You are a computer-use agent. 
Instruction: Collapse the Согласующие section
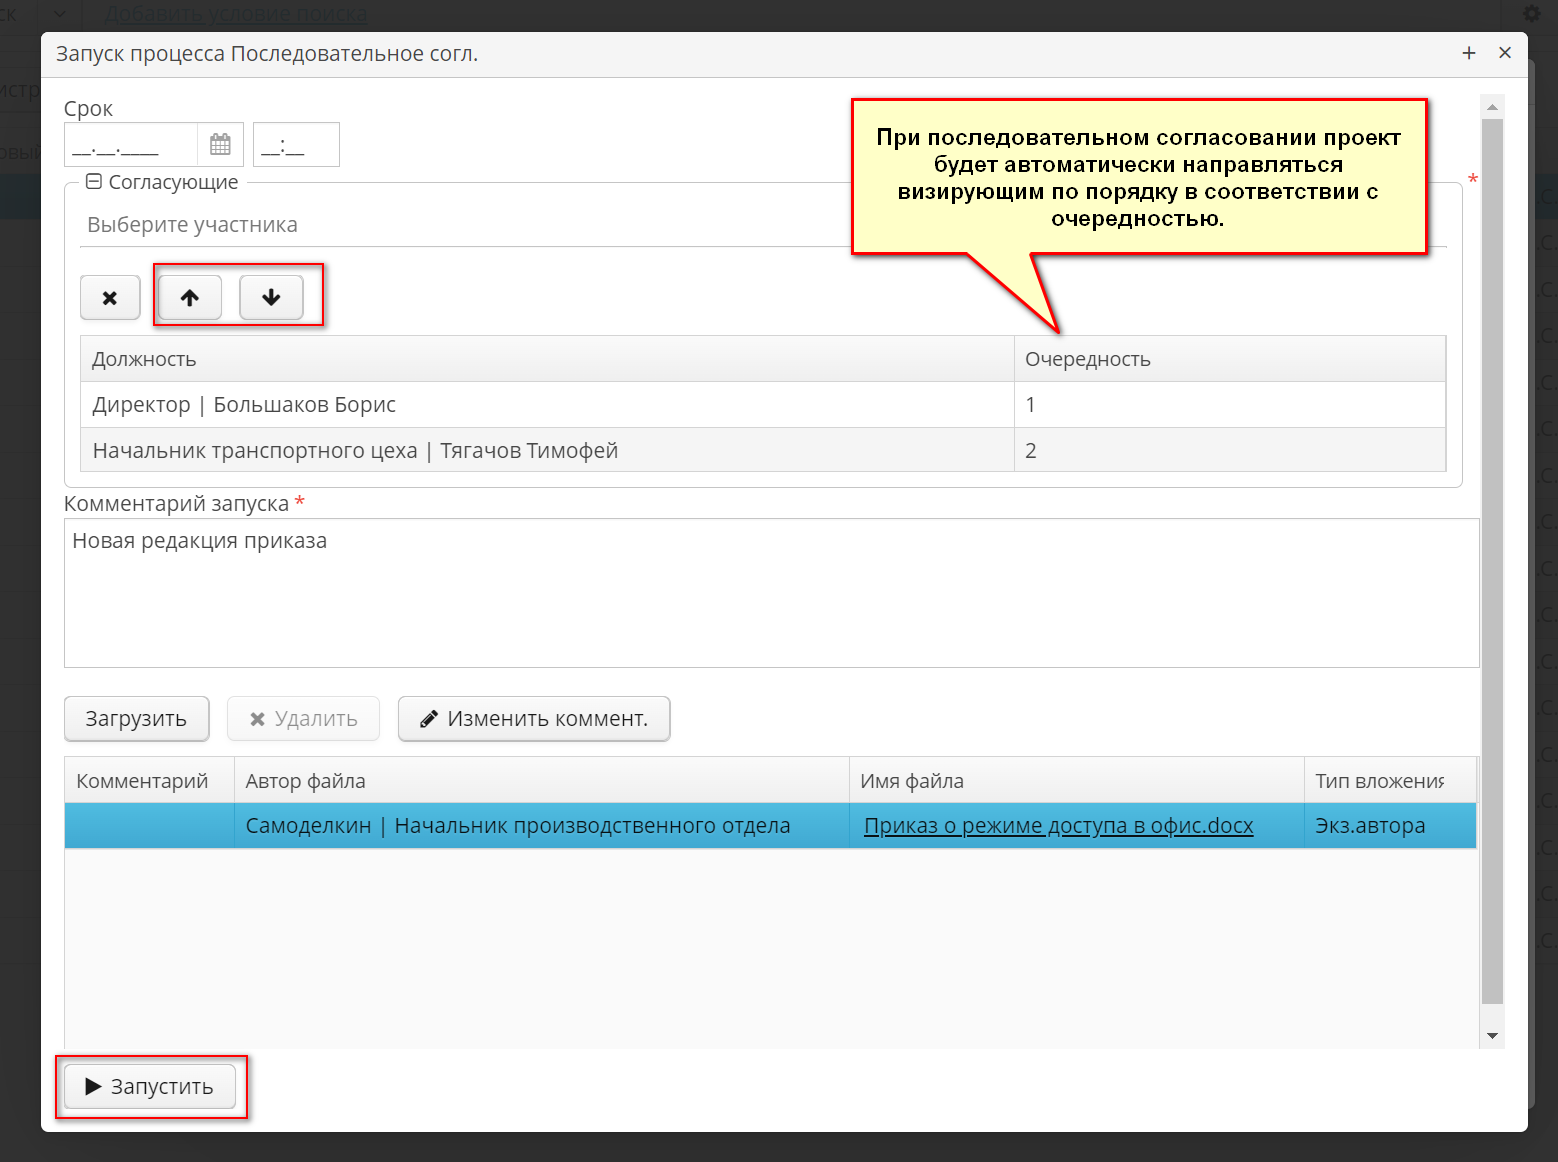pyautogui.click(x=94, y=181)
